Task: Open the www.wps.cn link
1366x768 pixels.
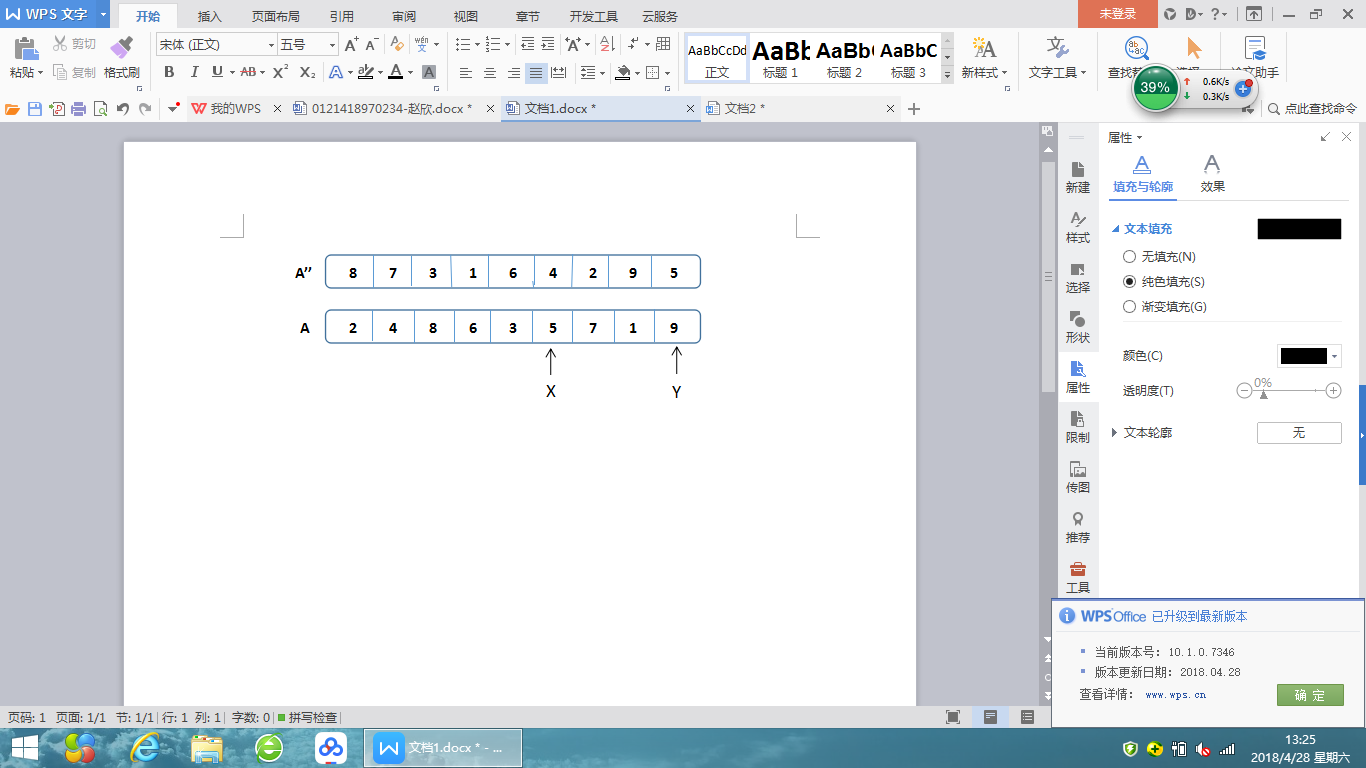Action: pos(1175,694)
